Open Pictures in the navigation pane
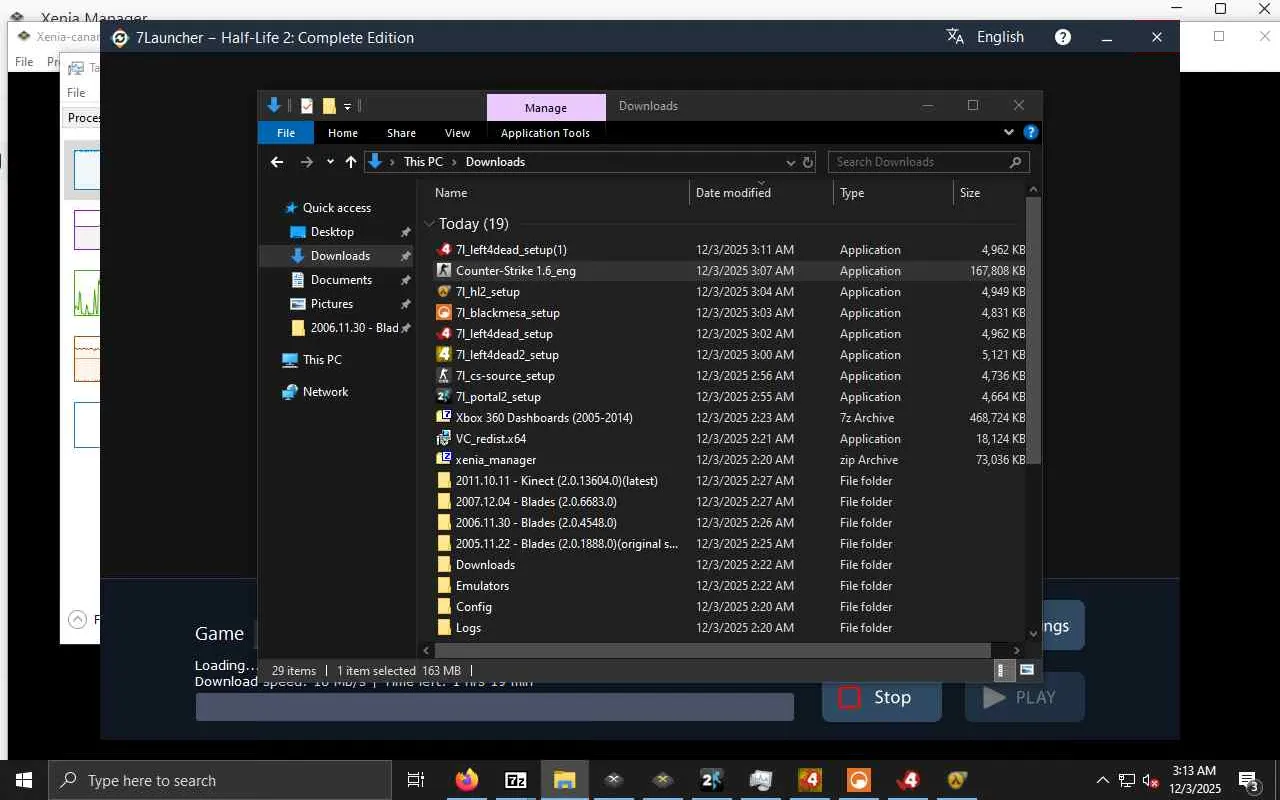 pos(332,304)
